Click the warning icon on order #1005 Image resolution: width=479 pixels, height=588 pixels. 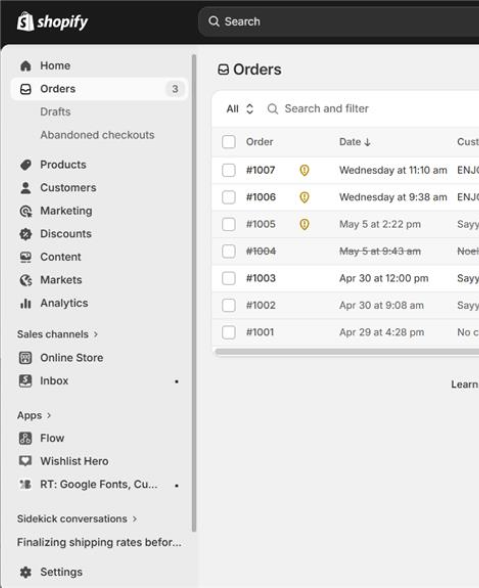304,224
